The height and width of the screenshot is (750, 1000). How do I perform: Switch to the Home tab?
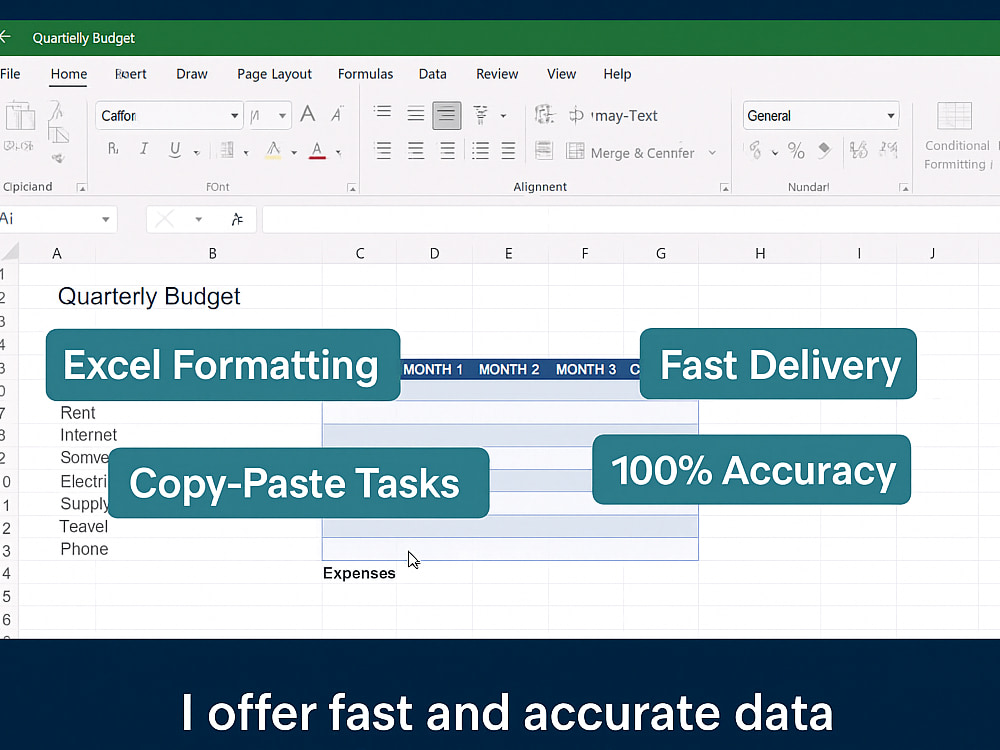tap(69, 74)
